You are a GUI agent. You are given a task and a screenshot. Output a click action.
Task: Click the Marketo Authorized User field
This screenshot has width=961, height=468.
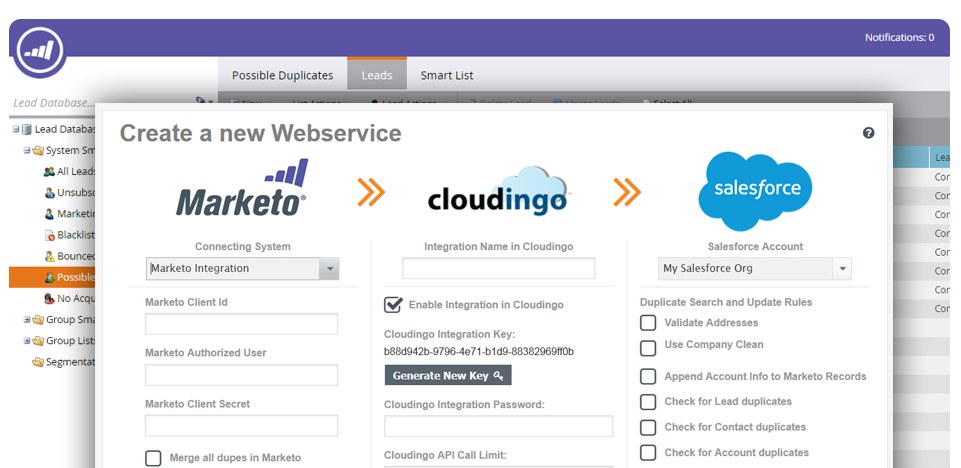pos(241,375)
